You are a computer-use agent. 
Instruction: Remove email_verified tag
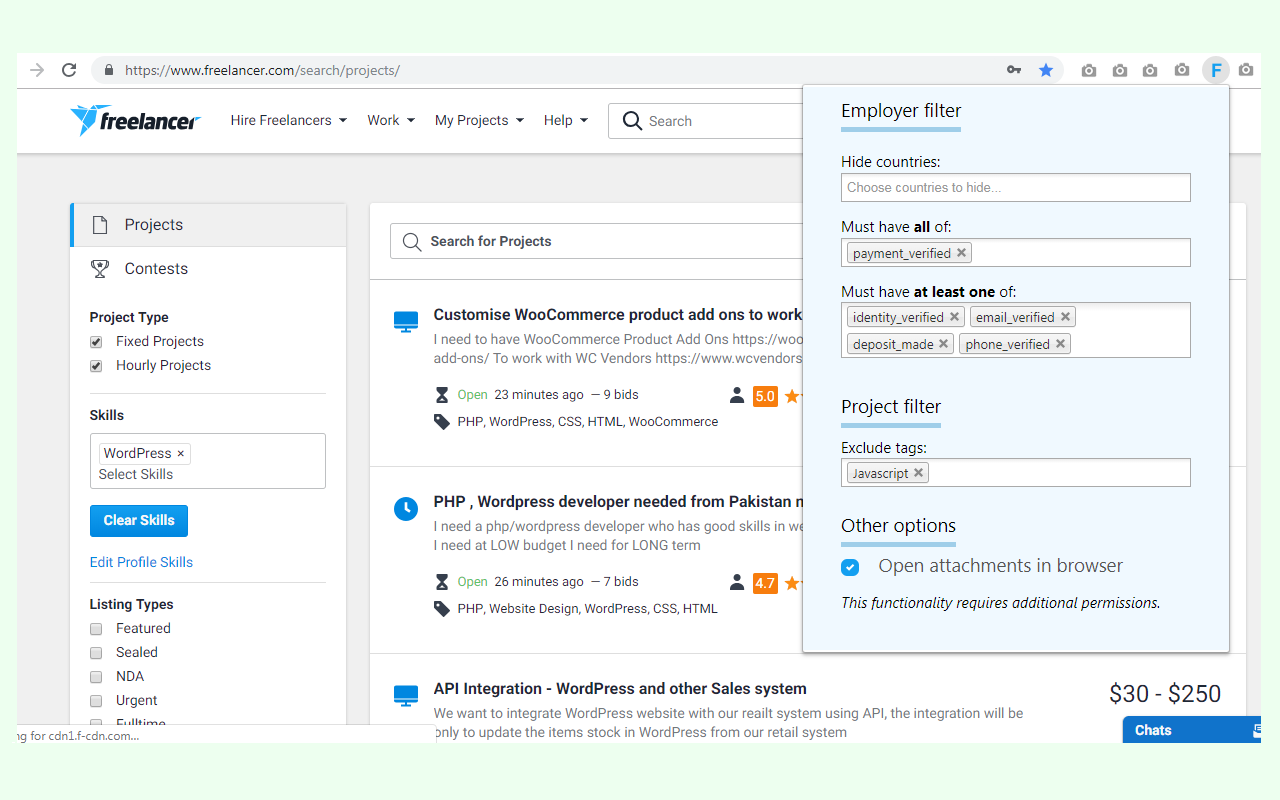pos(1065,317)
